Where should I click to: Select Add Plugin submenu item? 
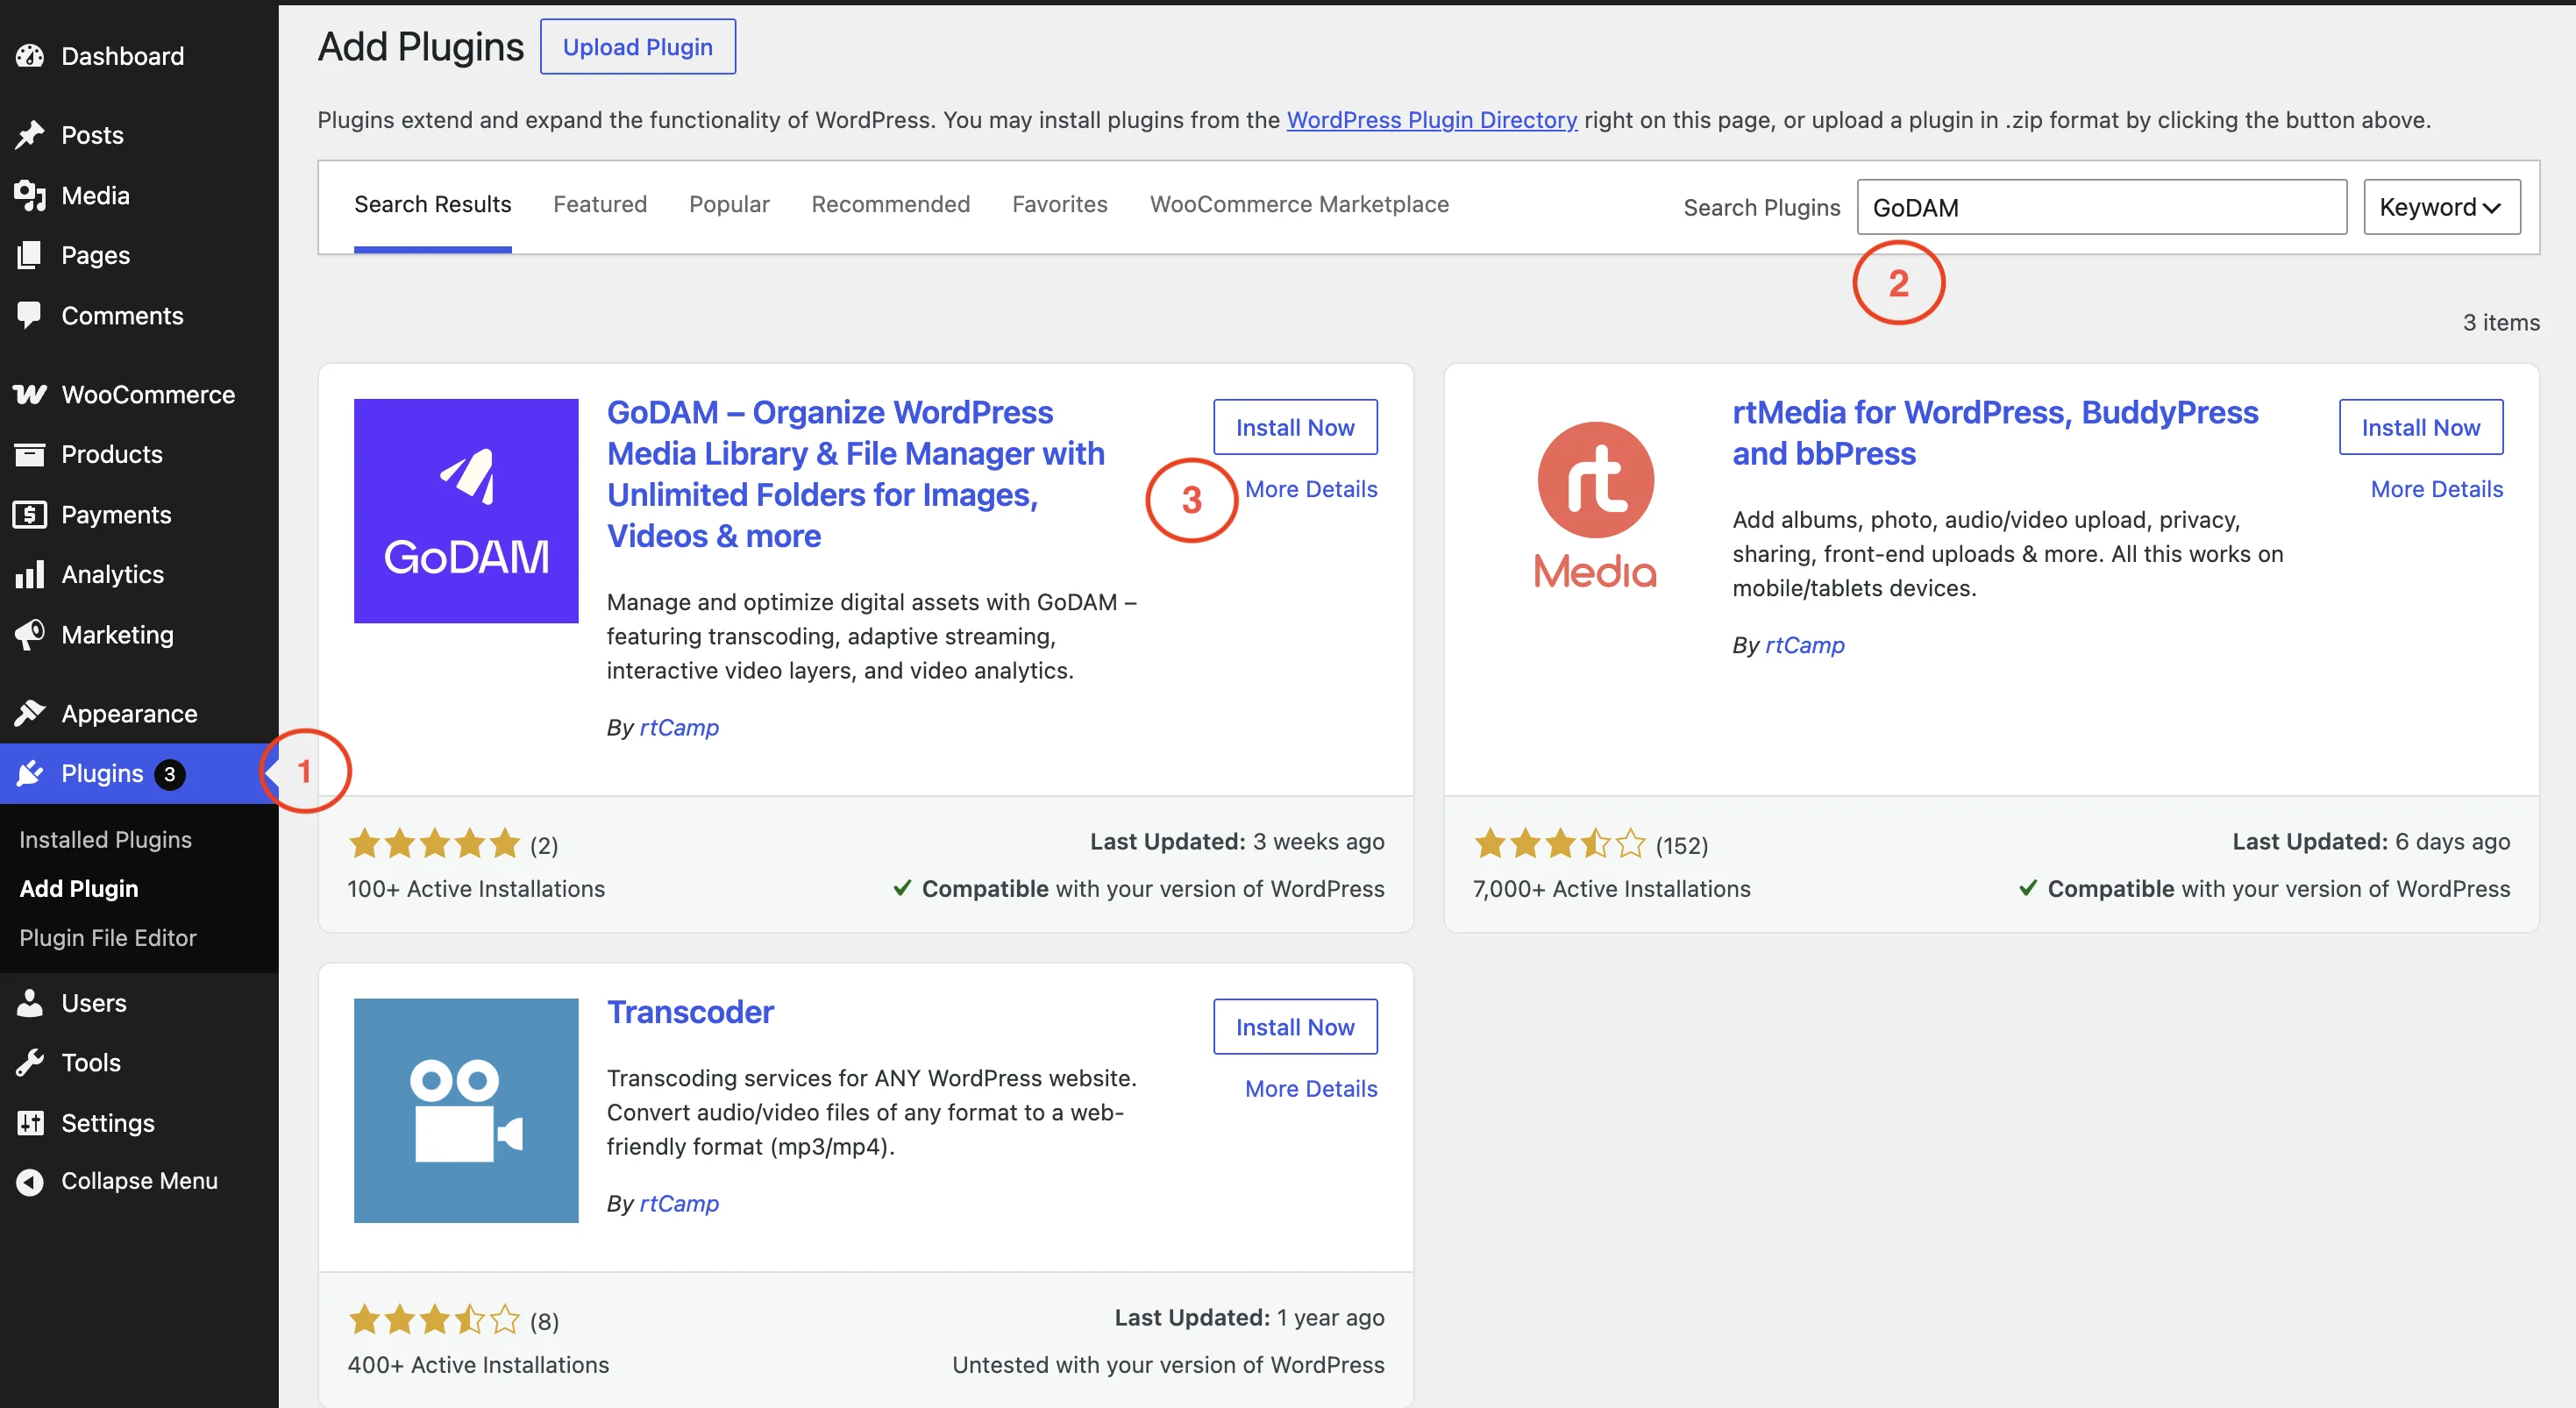click(79, 888)
